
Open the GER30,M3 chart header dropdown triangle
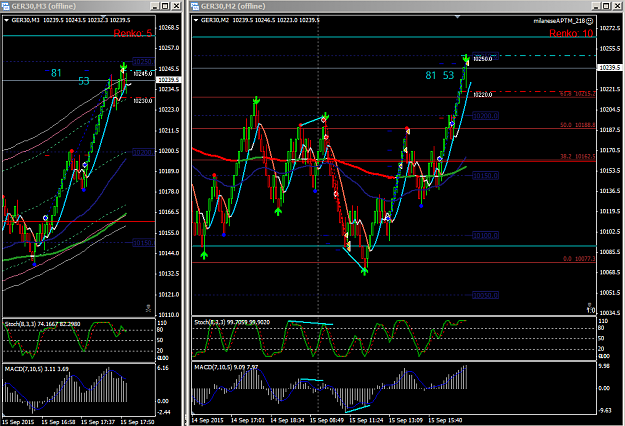point(6,20)
